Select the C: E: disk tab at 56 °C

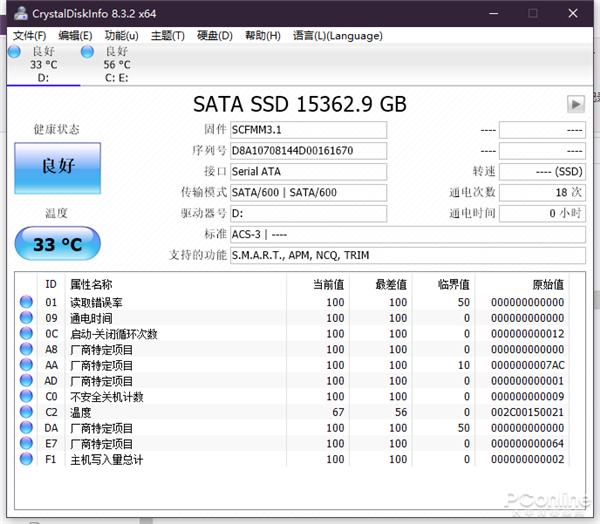tap(116, 64)
